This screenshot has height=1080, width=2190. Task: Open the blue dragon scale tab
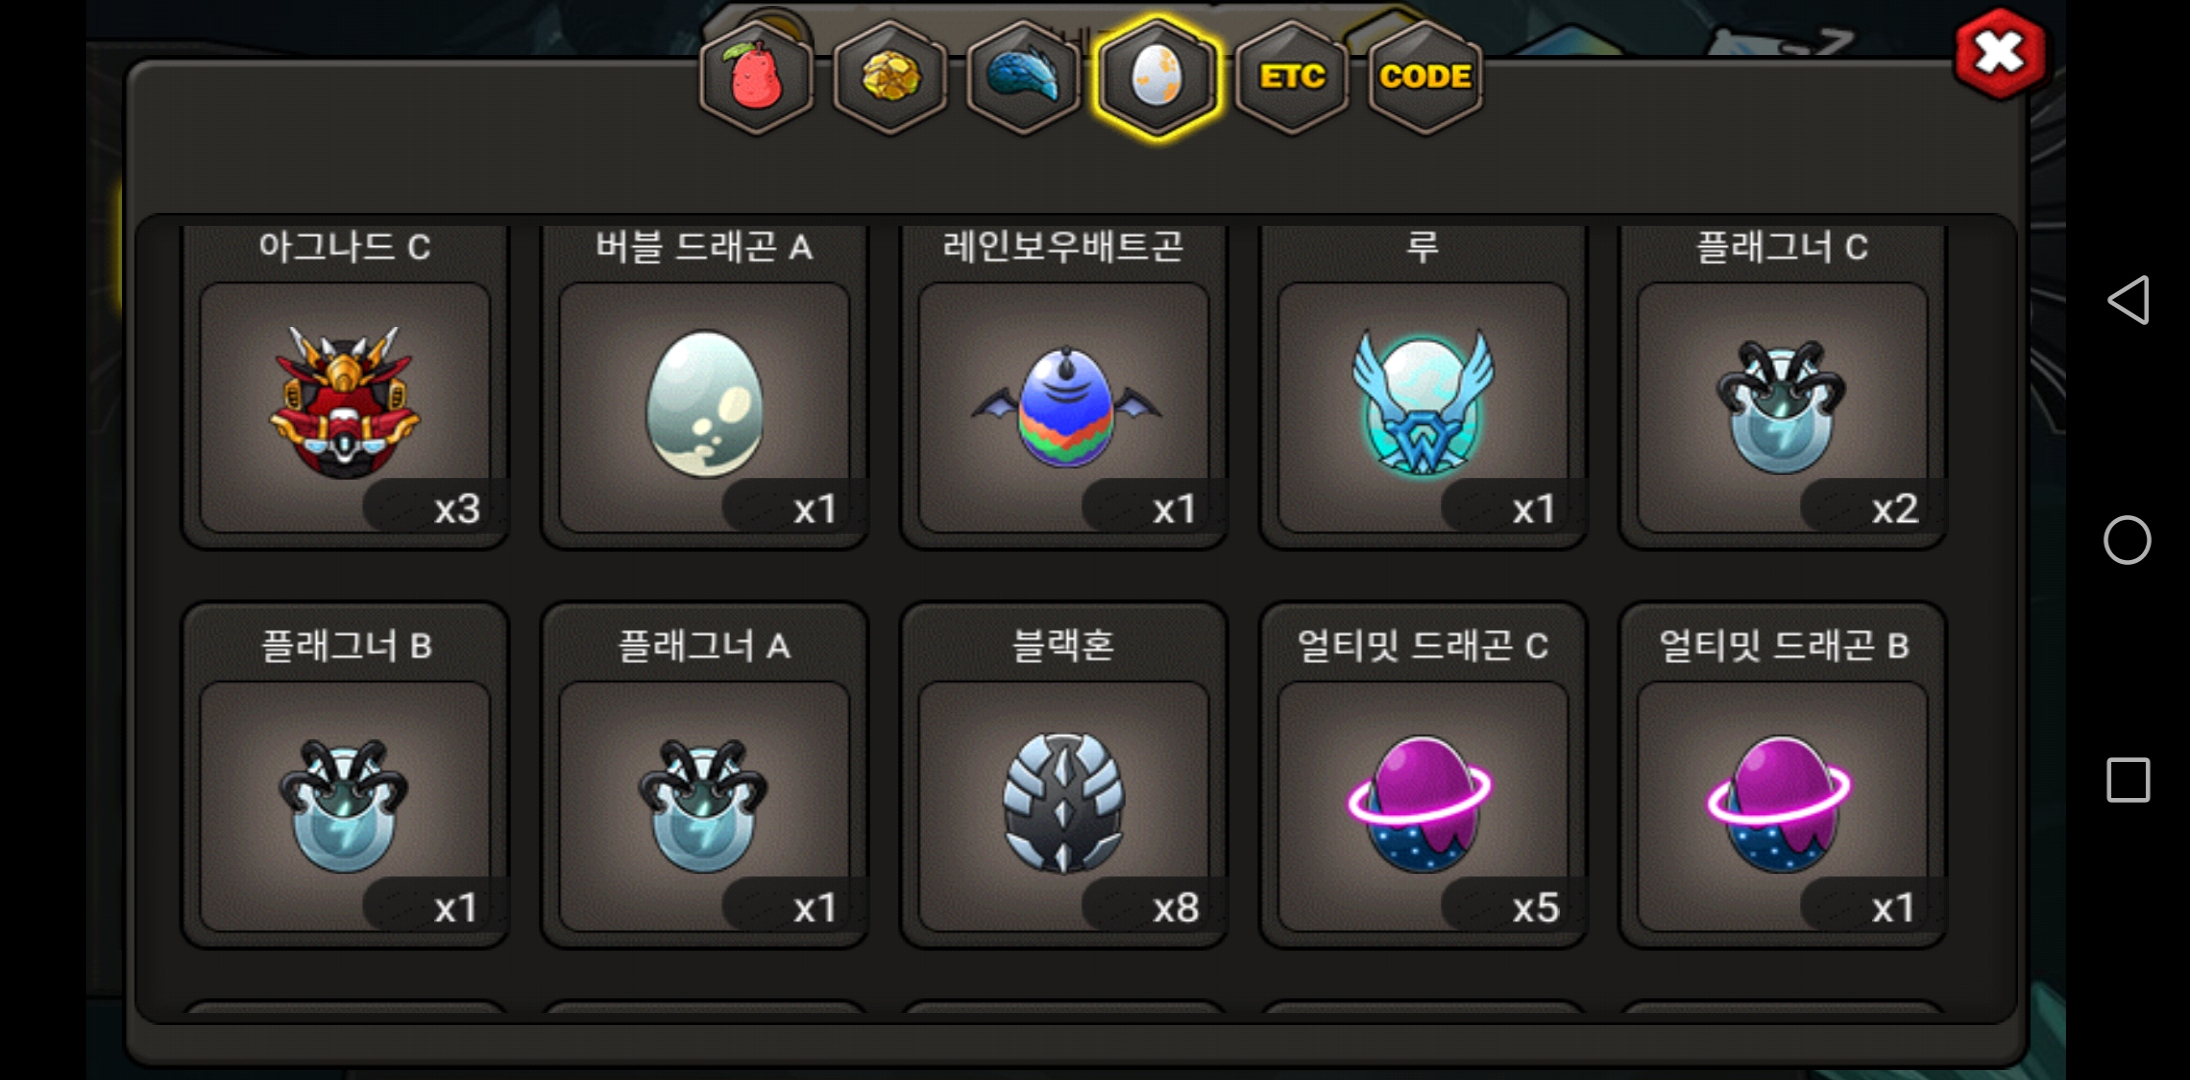1023,77
